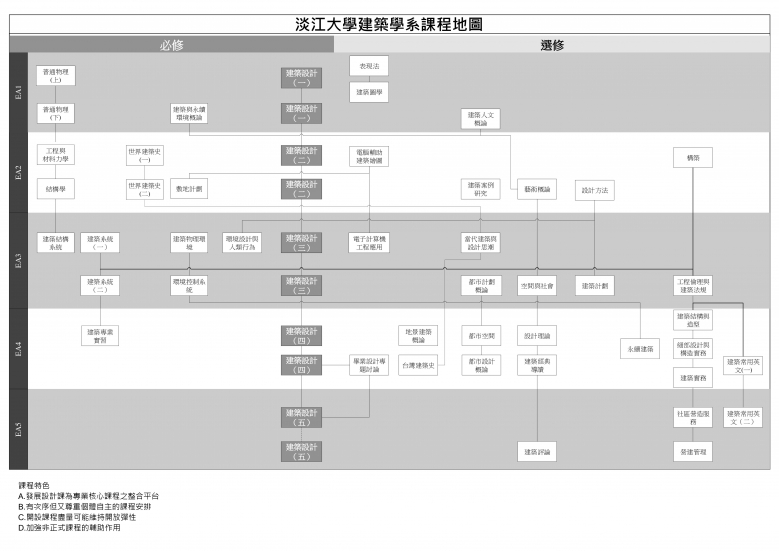The image size is (779, 551).
Task: Click the 設計方法 course box
Action: pos(595,190)
